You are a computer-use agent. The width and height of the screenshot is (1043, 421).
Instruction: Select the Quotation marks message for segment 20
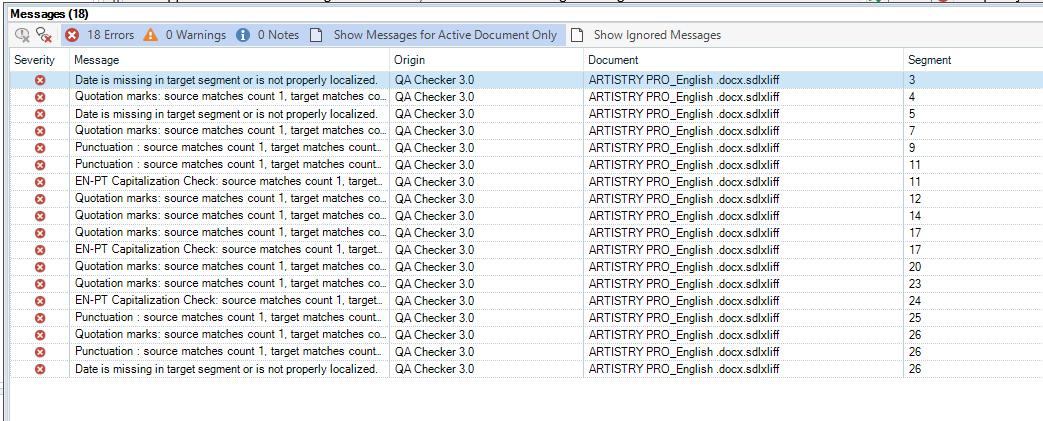tap(230, 266)
